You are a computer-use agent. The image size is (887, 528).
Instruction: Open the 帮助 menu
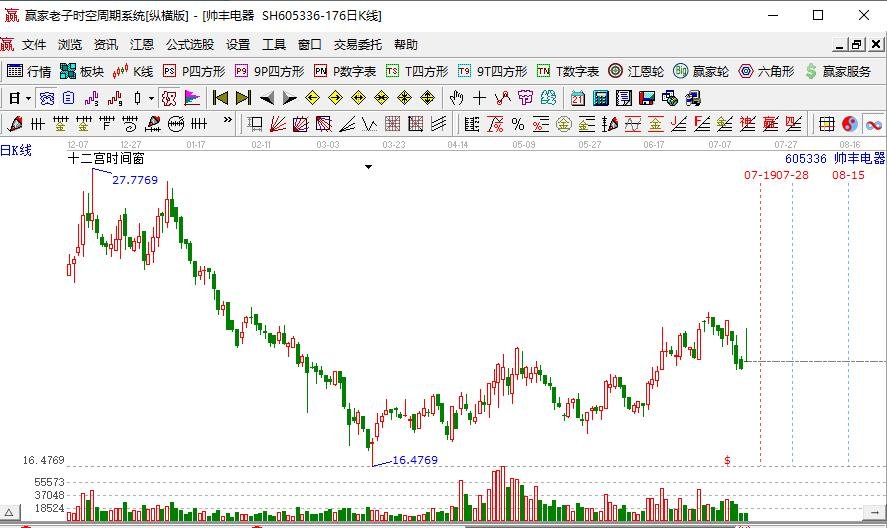pyautogui.click(x=406, y=45)
